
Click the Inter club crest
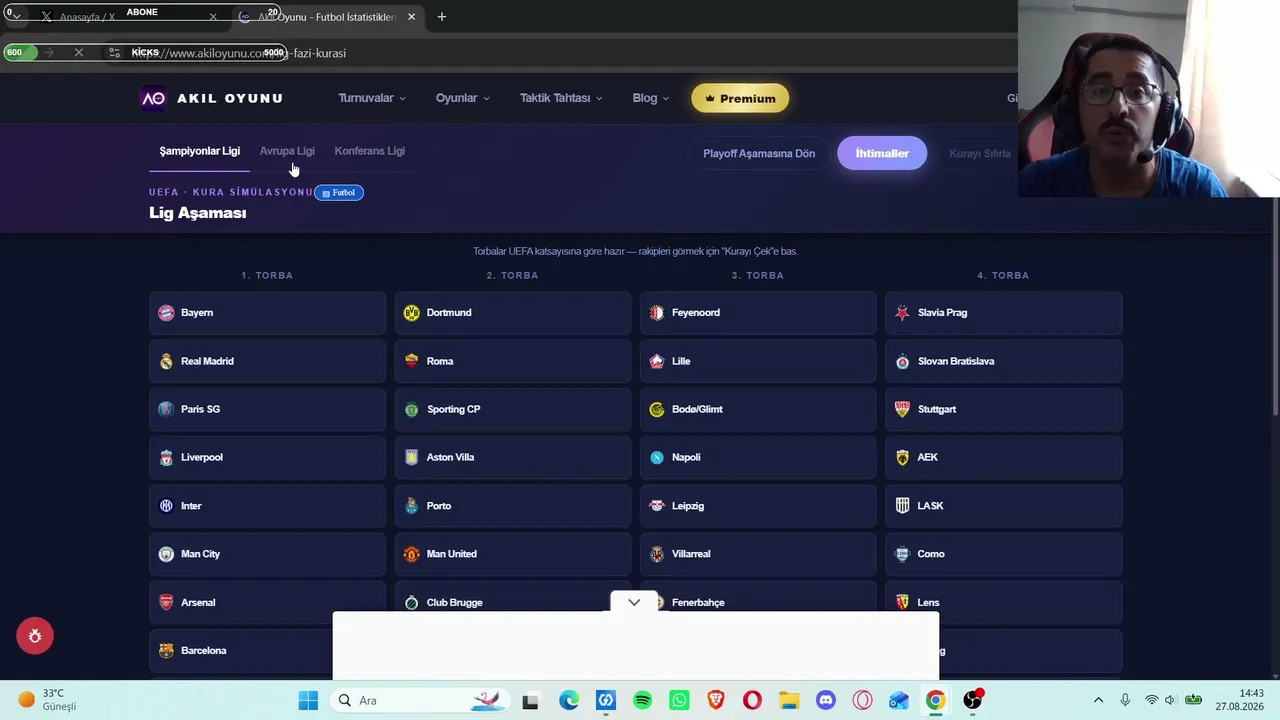166,506
